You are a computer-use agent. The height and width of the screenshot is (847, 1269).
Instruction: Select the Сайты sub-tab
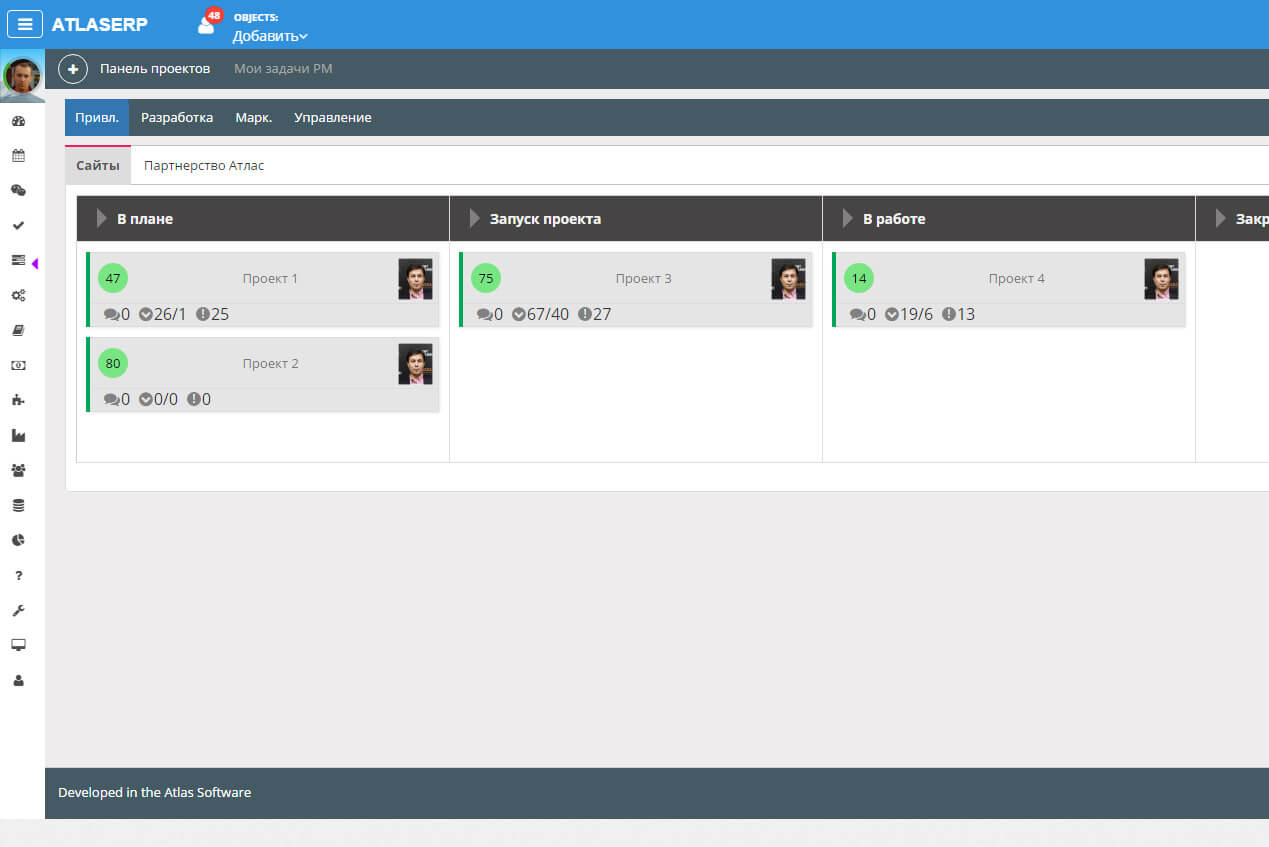(x=98, y=165)
